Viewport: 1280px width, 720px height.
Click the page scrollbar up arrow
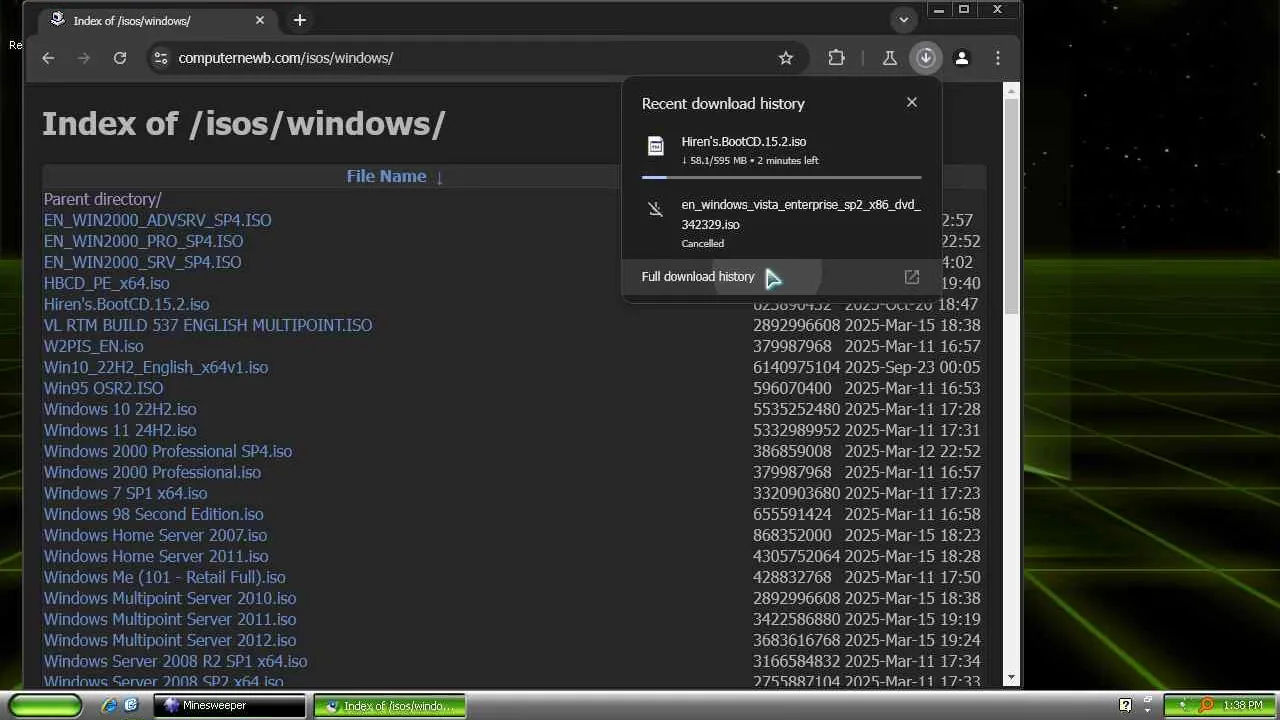click(x=1011, y=90)
